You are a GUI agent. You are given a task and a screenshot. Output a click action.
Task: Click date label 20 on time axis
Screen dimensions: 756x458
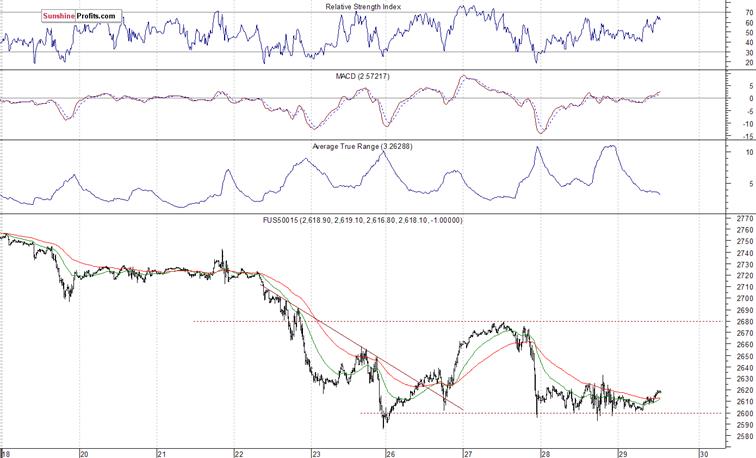[84, 454]
